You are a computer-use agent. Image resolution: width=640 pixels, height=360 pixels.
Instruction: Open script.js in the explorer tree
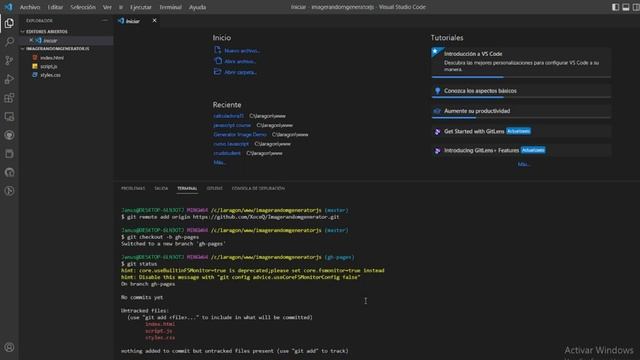click(x=49, y=66)
